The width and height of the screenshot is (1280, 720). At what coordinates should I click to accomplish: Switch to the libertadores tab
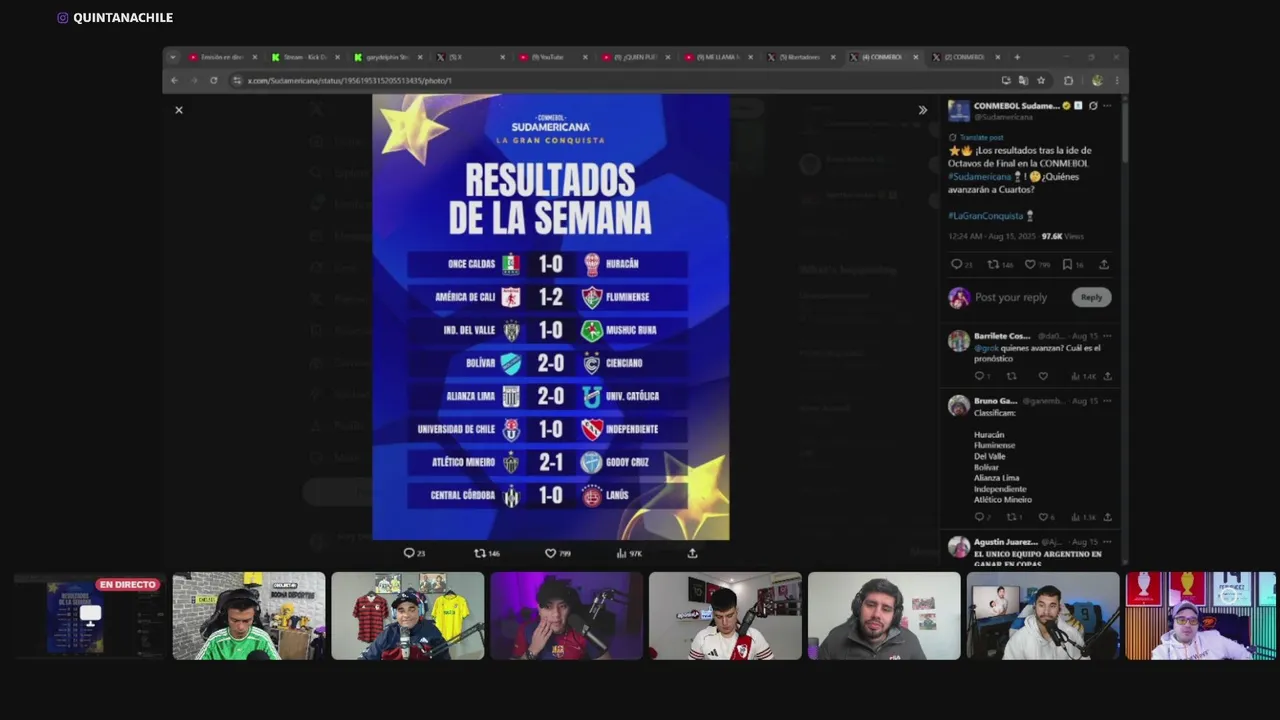click(x=801, y=57)
